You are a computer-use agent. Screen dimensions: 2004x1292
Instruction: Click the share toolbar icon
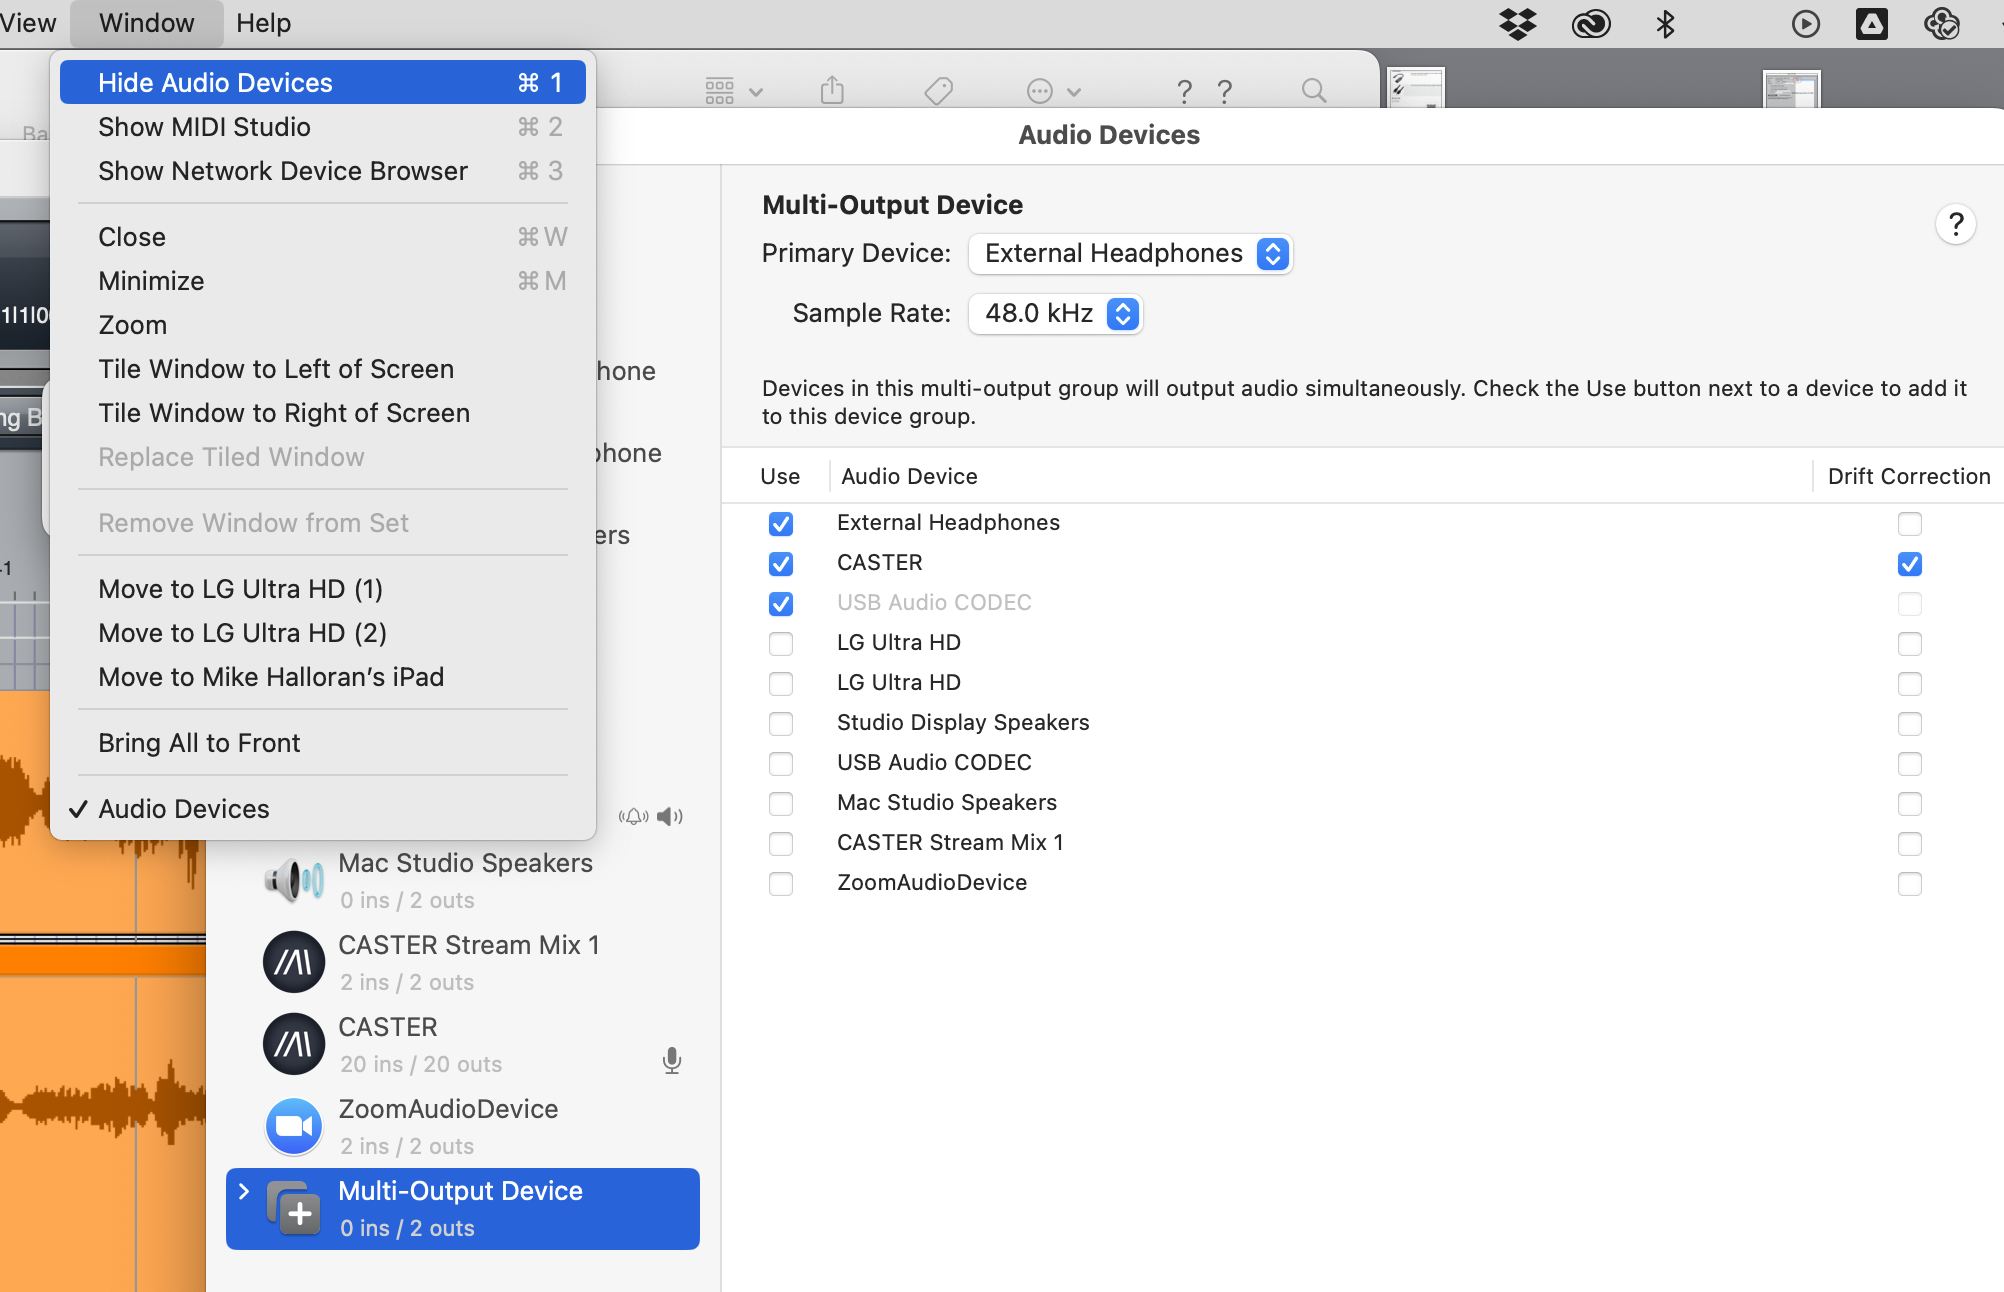coord(832,90)
